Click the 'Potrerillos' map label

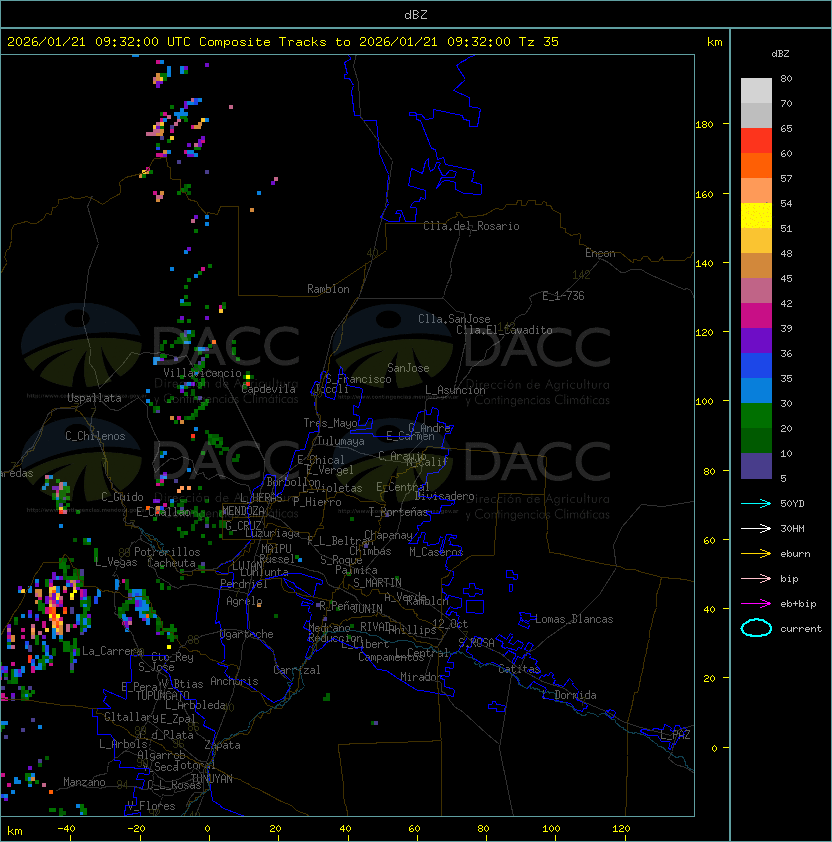pyautogui.click(x=167, y=551)
